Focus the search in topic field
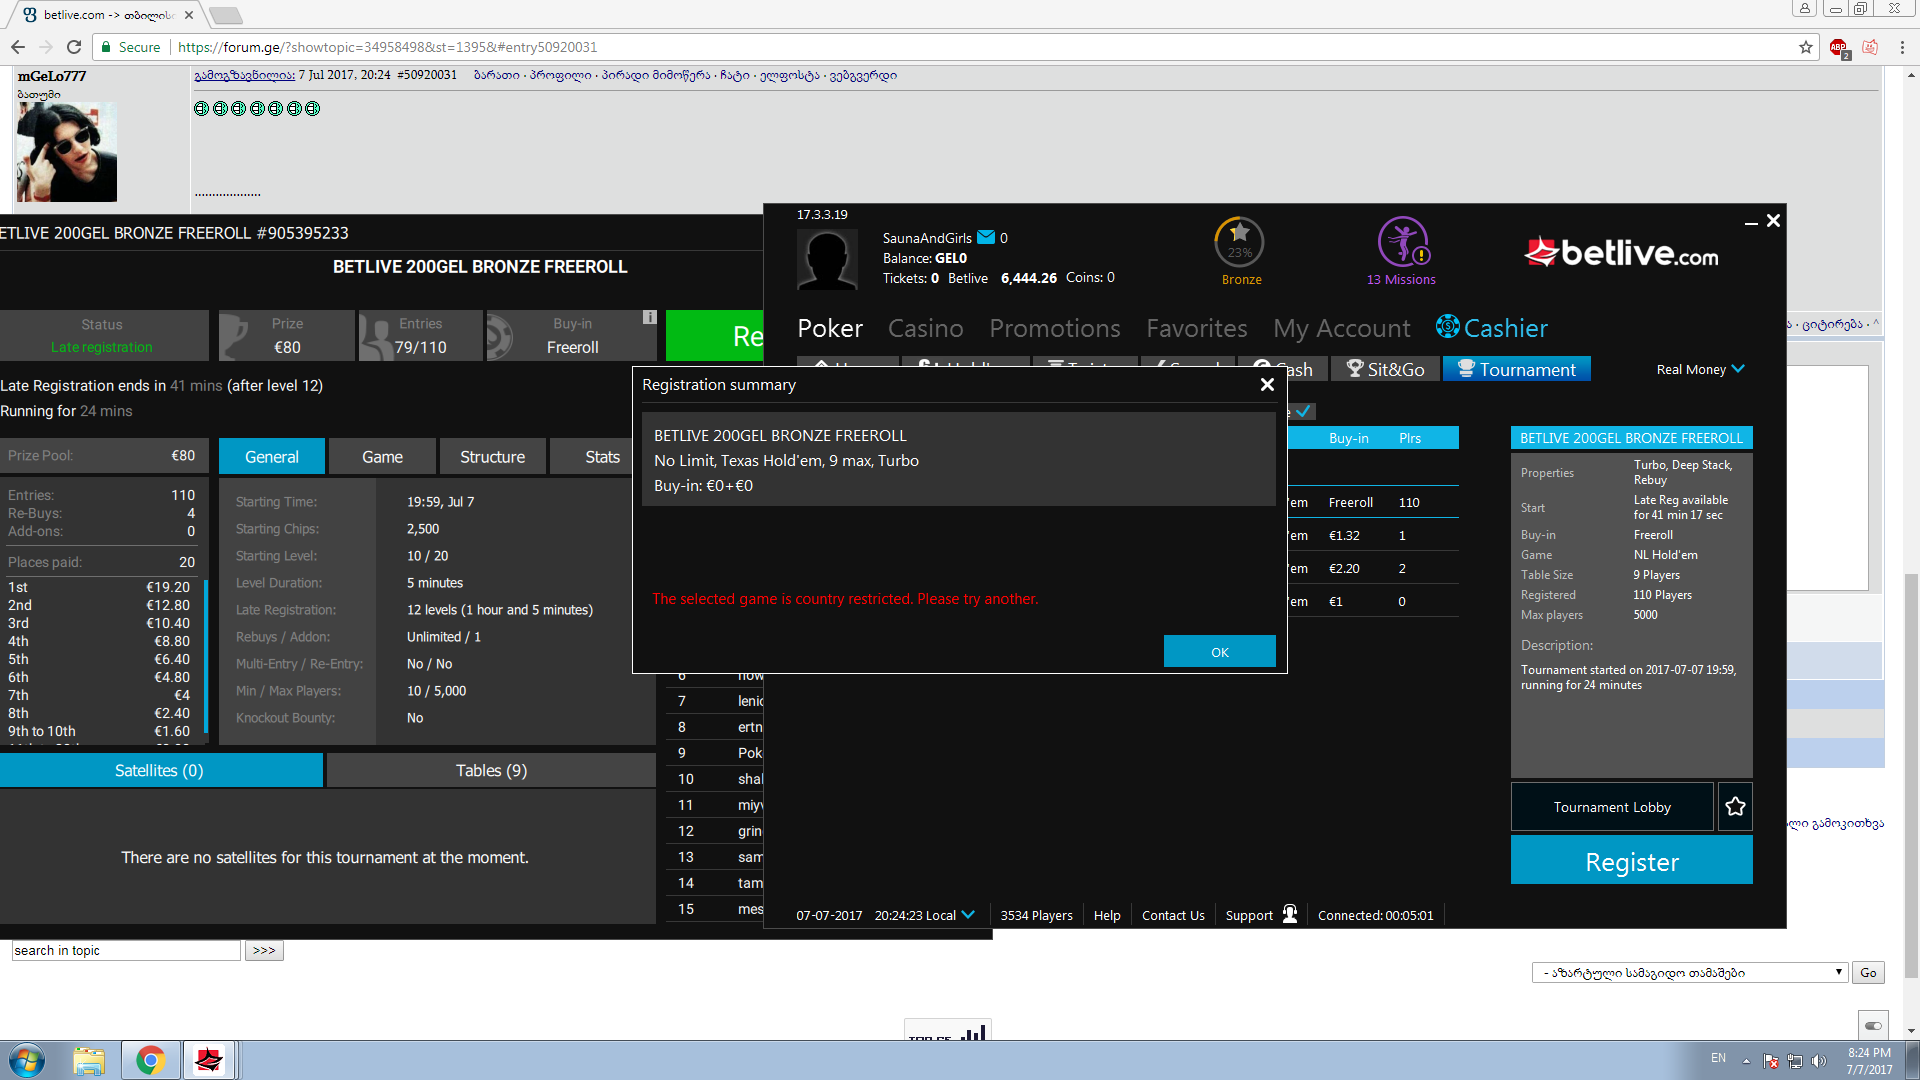Screen dimensions: 1920x1080 [x=126, y=951]
